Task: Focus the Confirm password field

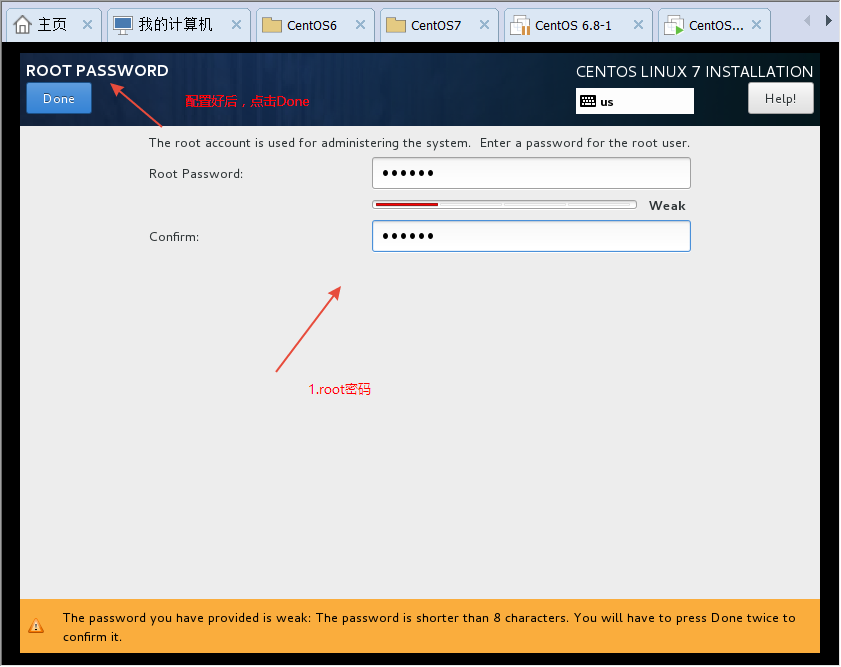Action: (x=531, y=236)
